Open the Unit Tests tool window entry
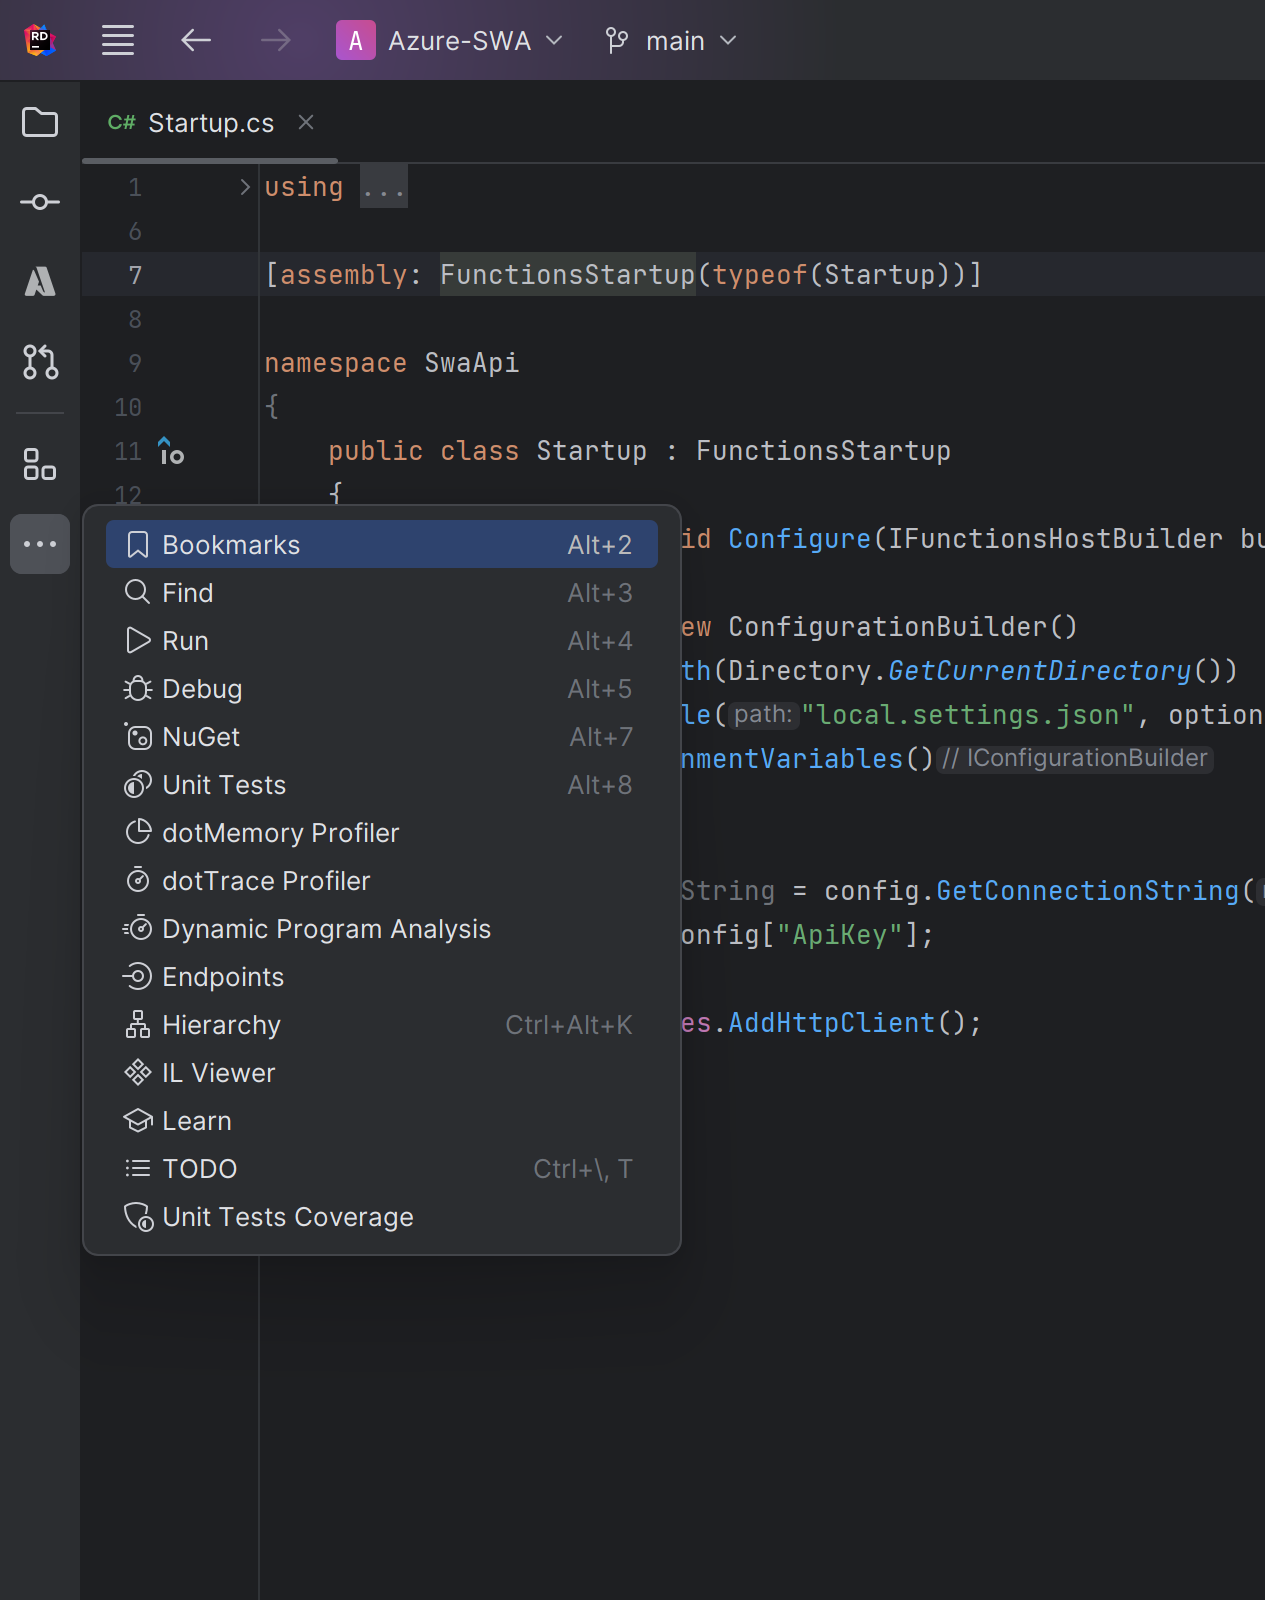The image size is (1265, 1600). coord(382,784)
